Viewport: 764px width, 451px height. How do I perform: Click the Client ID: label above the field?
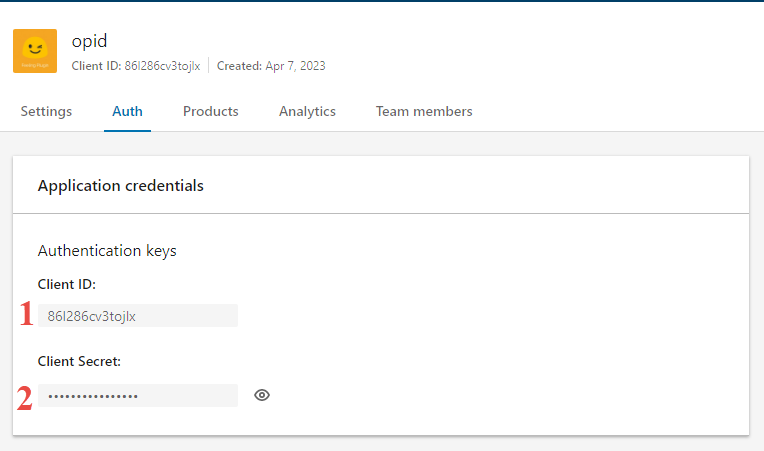67,284
